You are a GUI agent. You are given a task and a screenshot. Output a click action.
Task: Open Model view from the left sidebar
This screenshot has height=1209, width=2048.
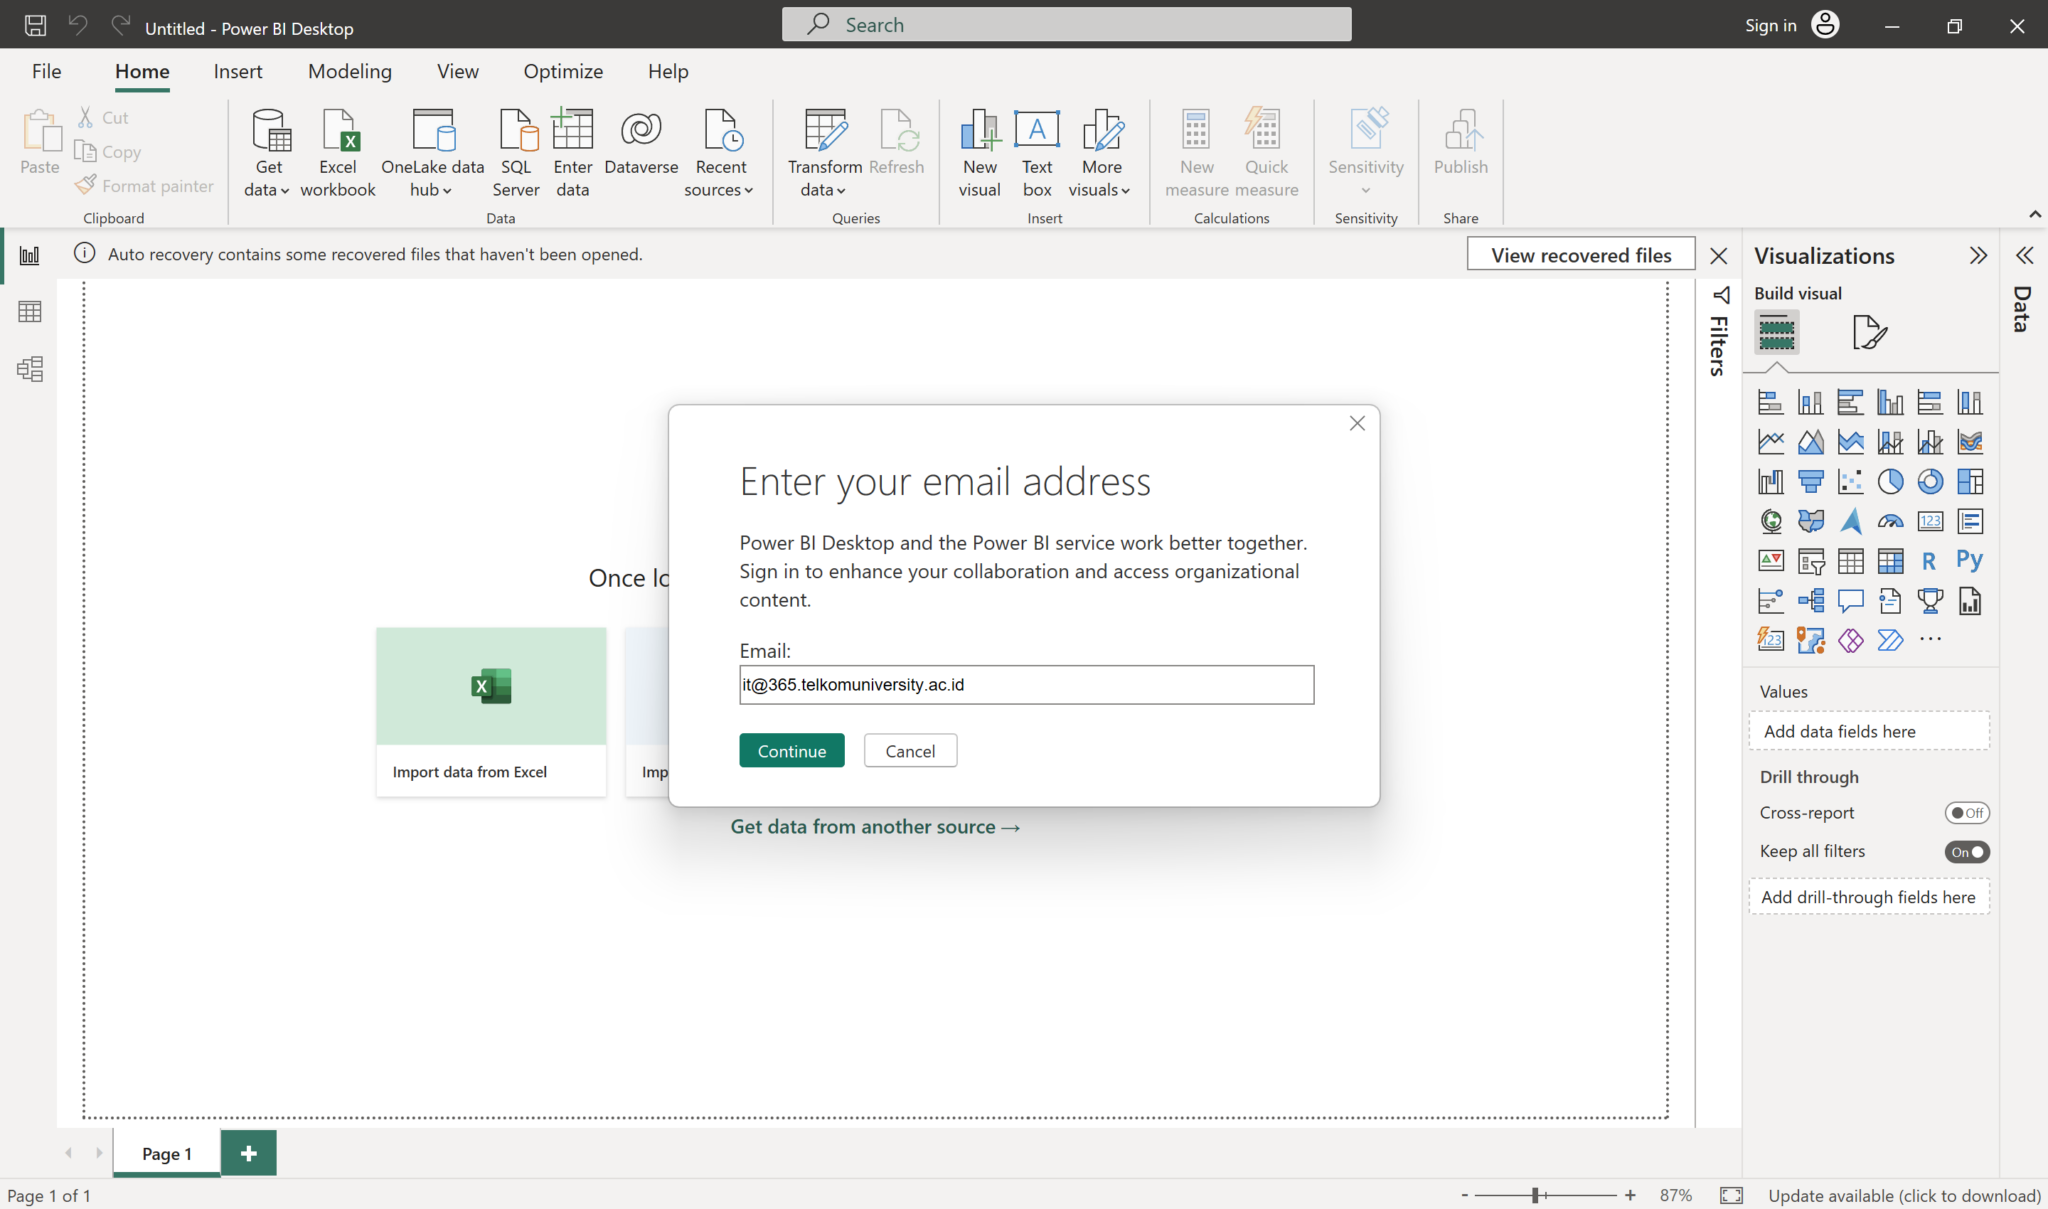click(x=29, y=368)
